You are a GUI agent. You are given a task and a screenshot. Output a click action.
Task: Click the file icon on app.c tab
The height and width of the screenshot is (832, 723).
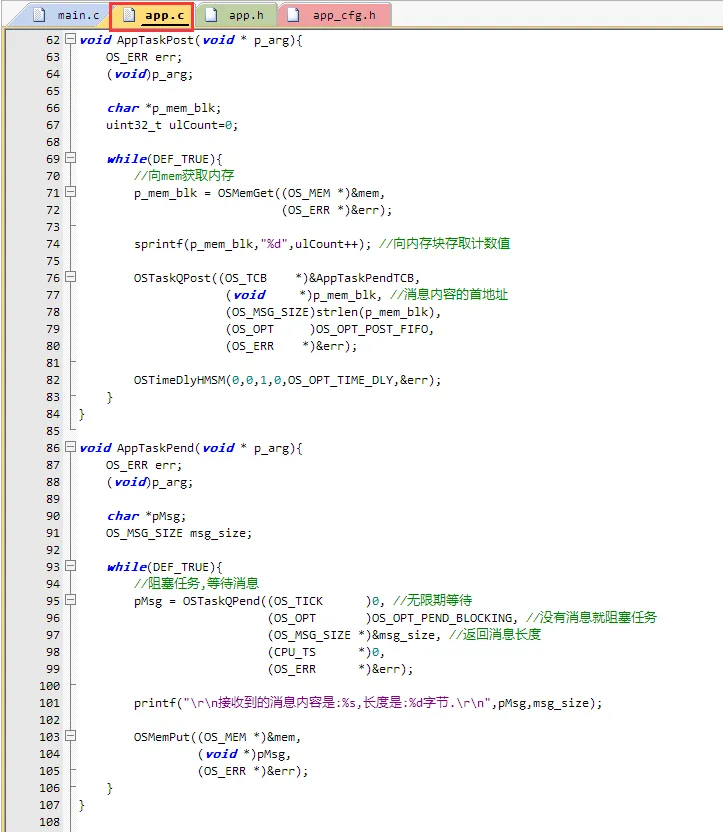[128, 15]
